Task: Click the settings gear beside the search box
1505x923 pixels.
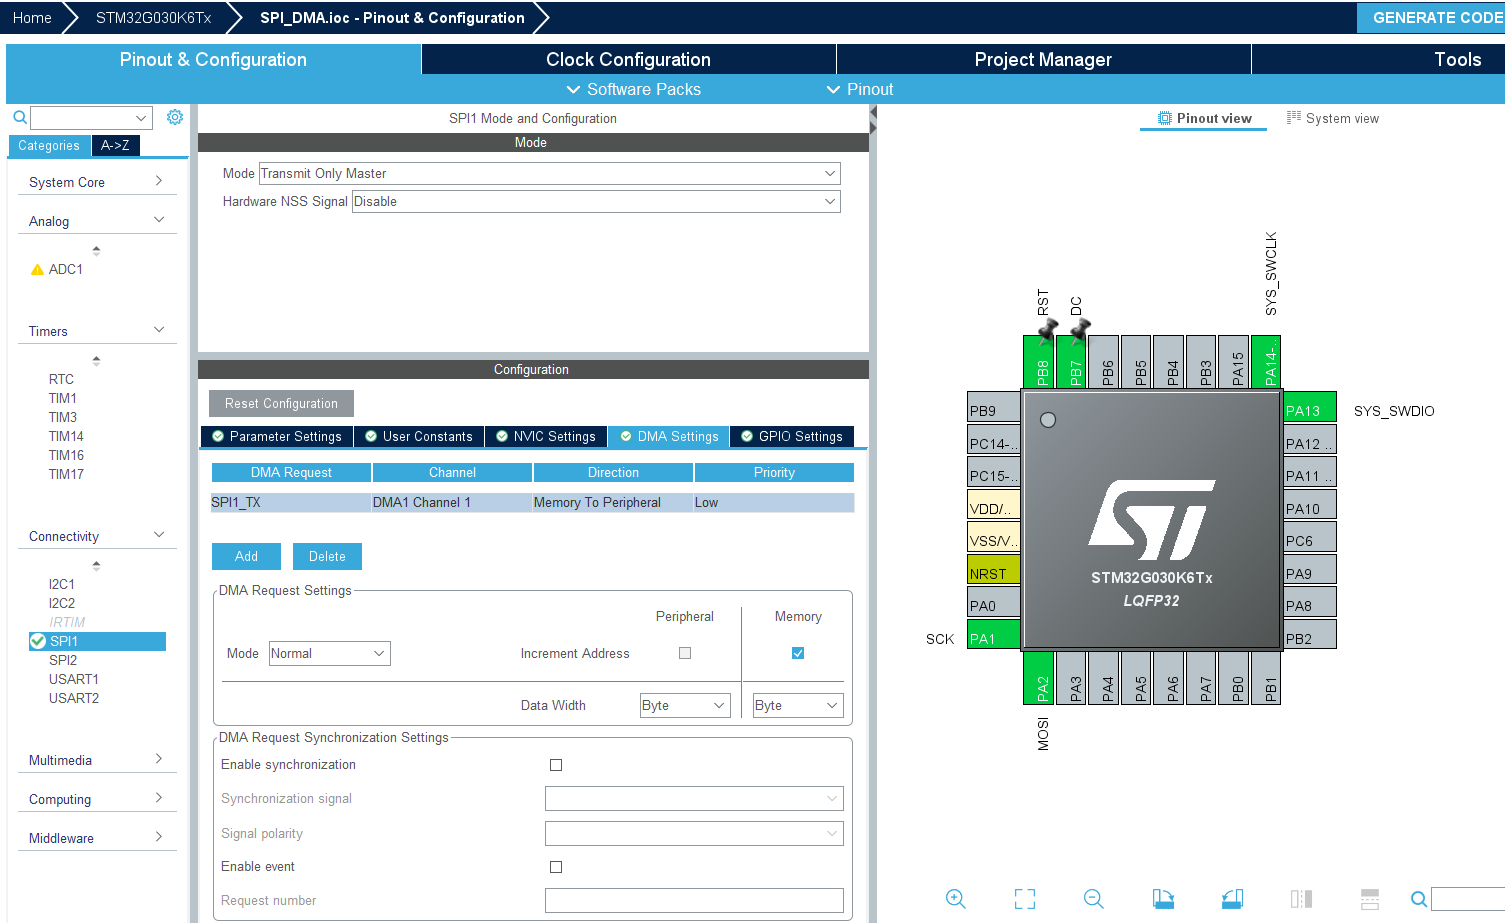Action: pyautogui.click(x=175, y=117)
